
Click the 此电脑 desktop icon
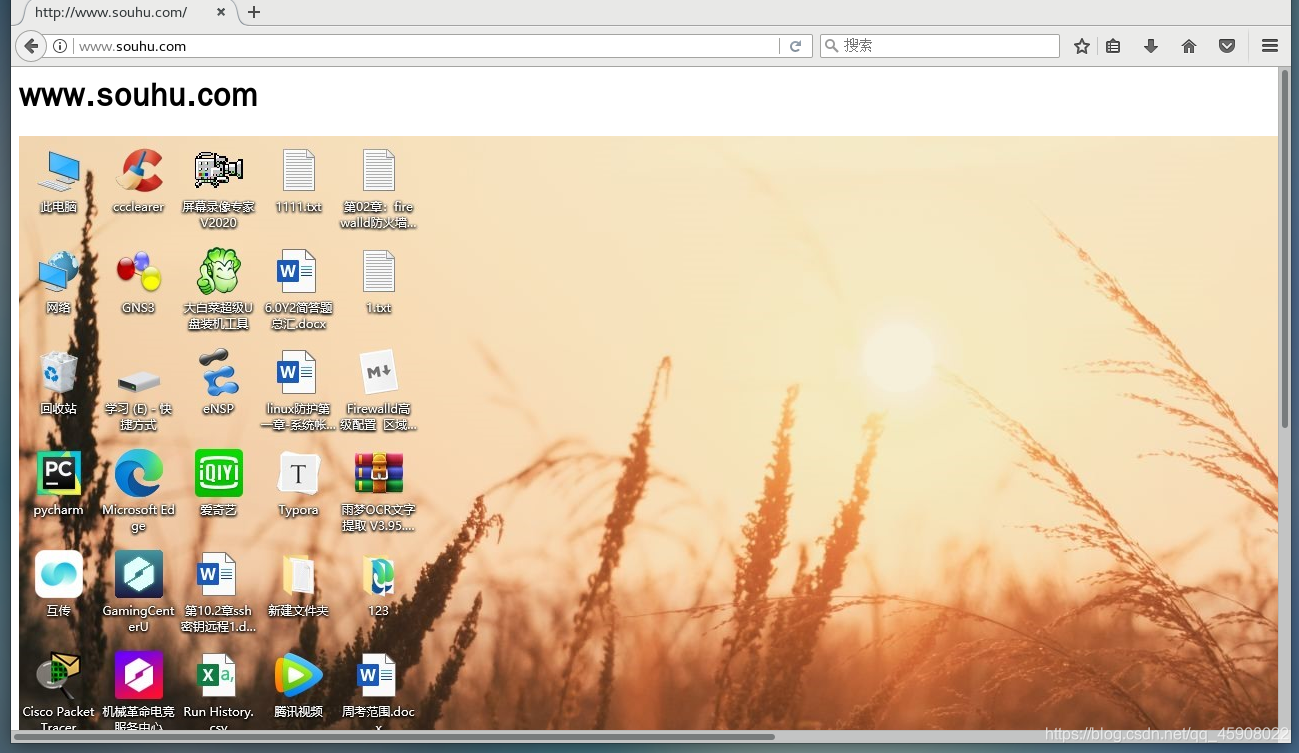click(59, 182)
